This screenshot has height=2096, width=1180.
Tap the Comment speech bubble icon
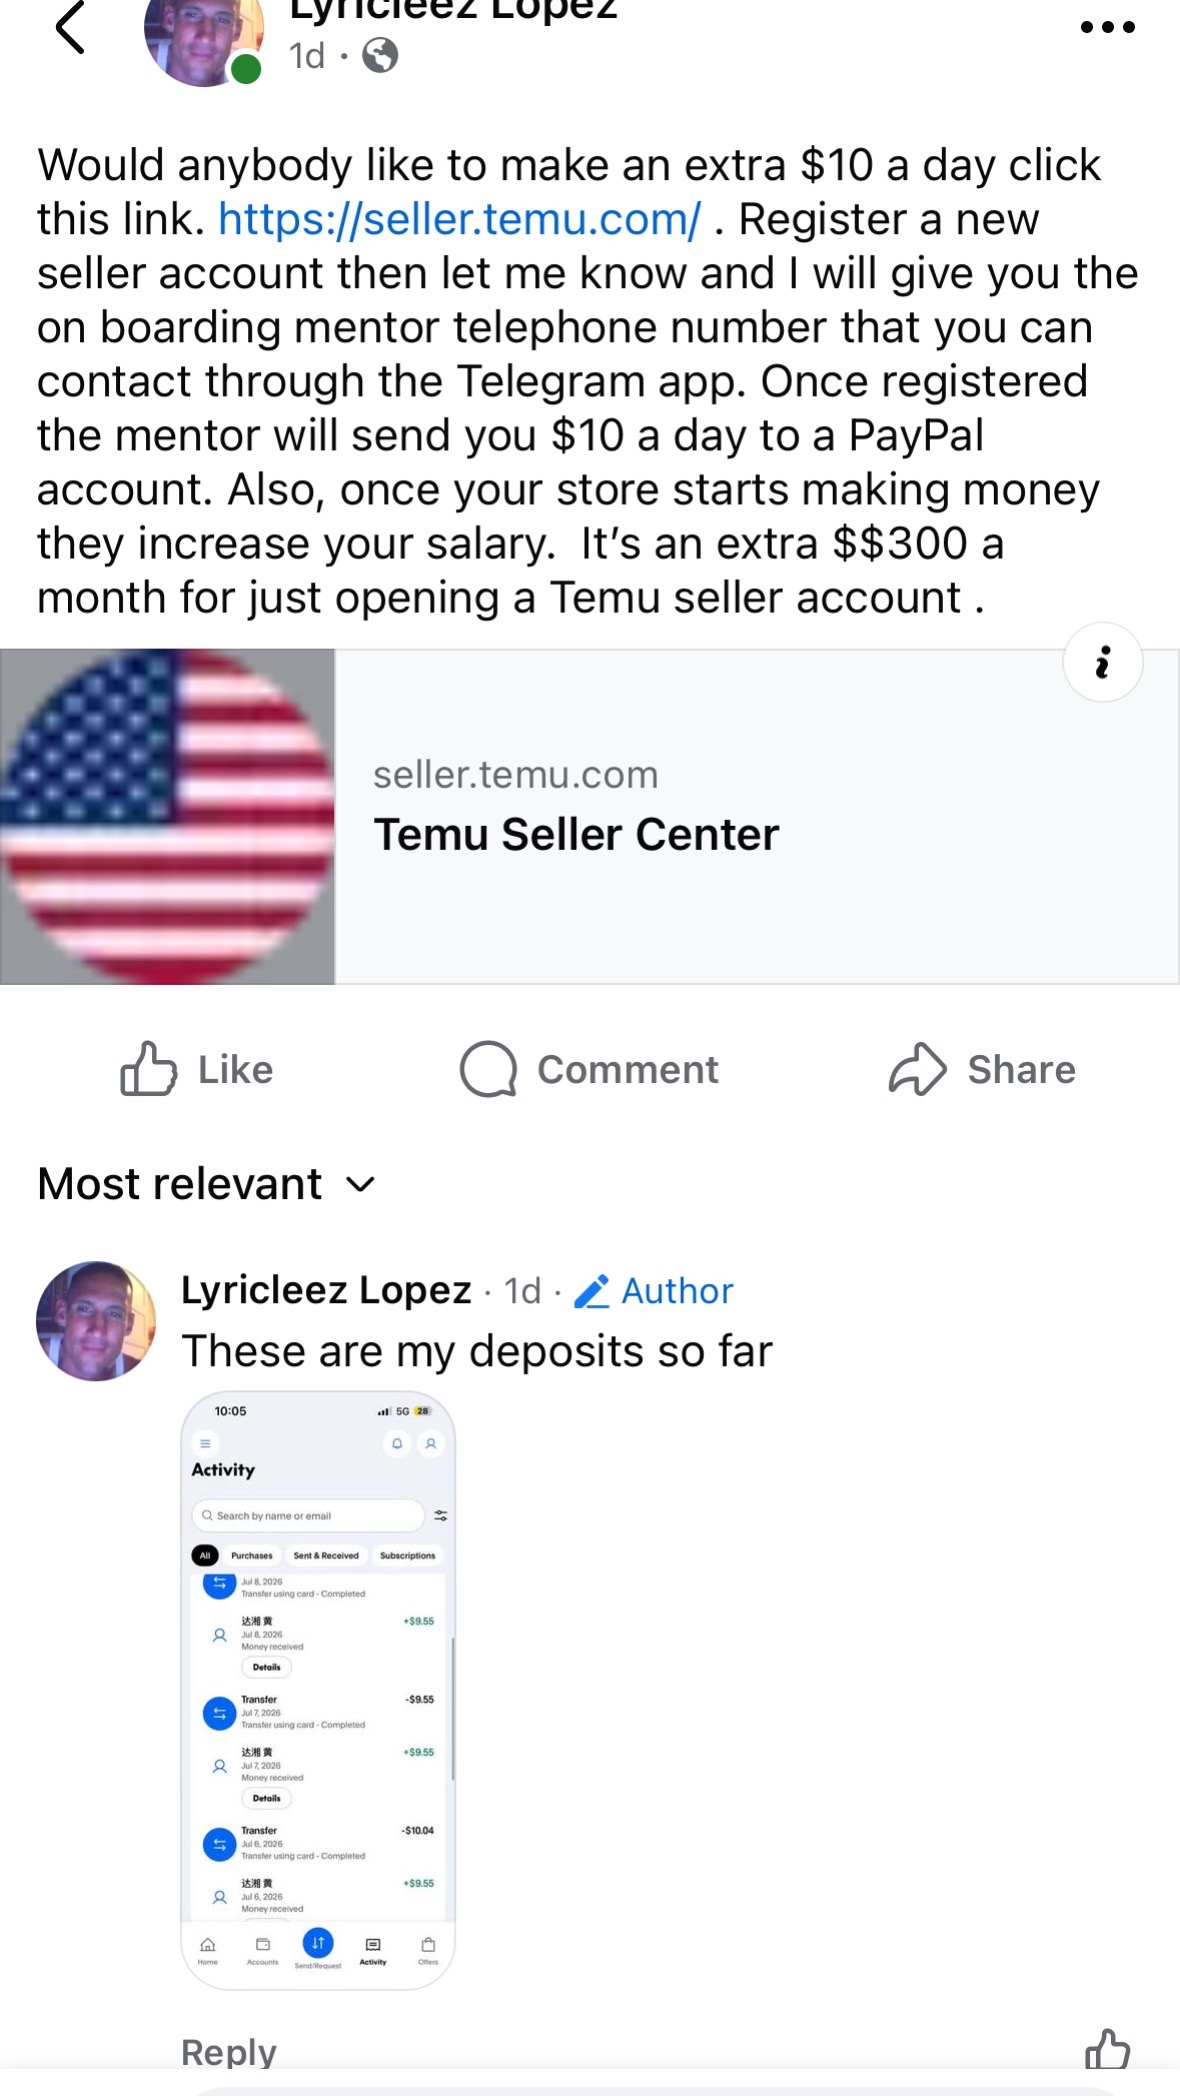488,1069
